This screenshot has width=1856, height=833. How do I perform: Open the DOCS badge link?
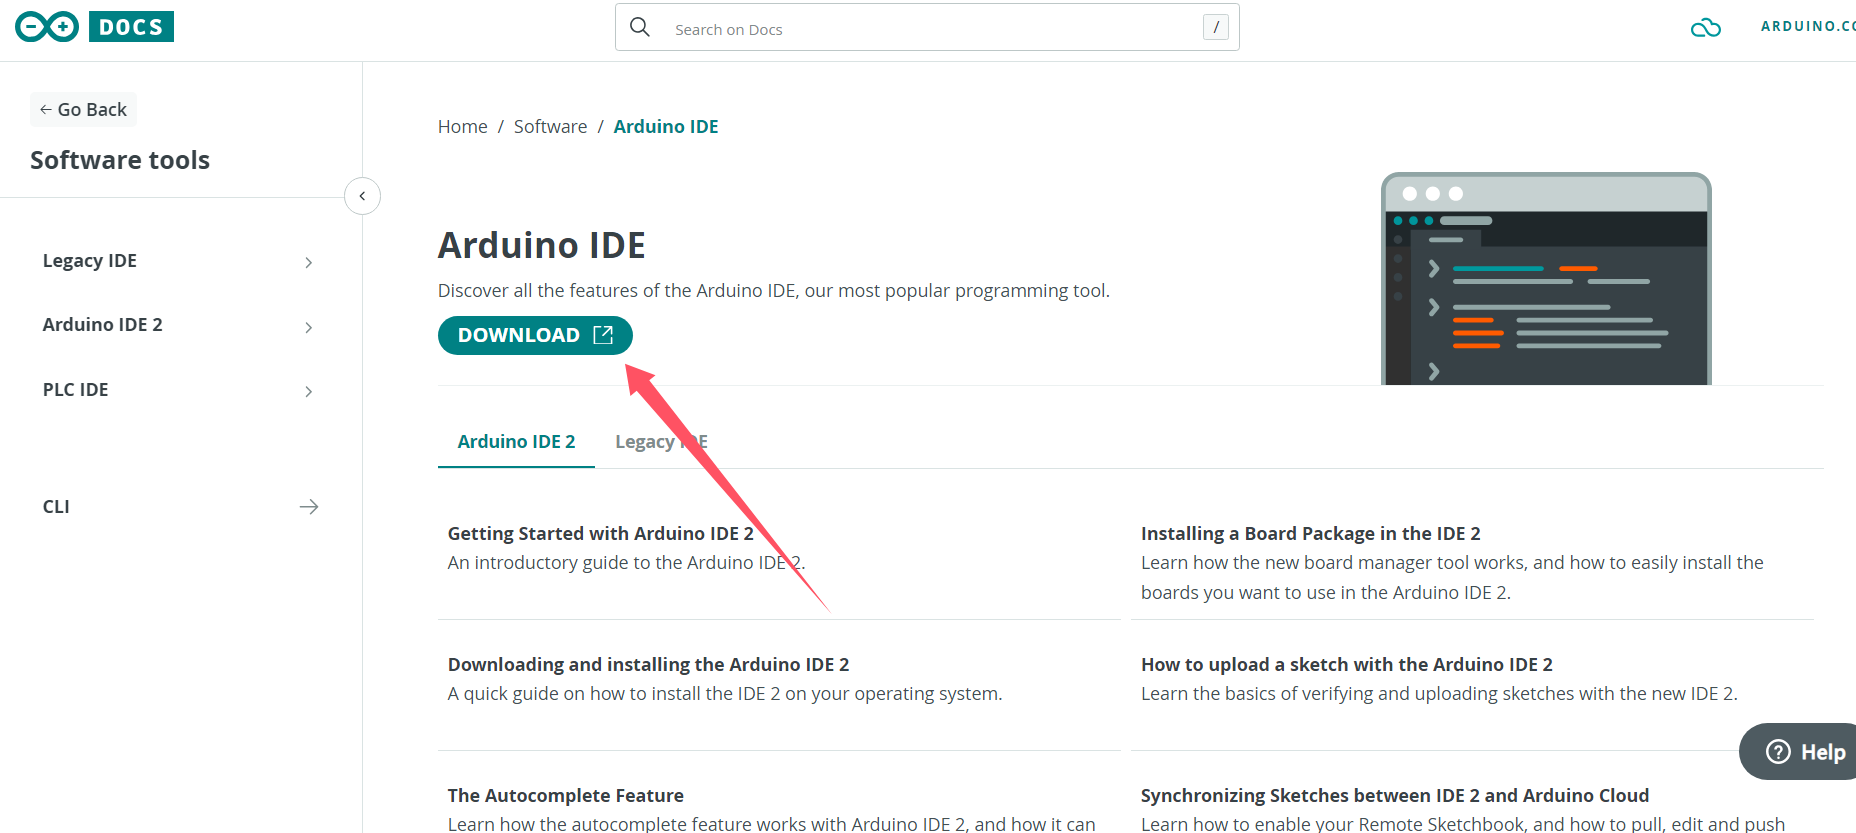click(x=131, y=27)
